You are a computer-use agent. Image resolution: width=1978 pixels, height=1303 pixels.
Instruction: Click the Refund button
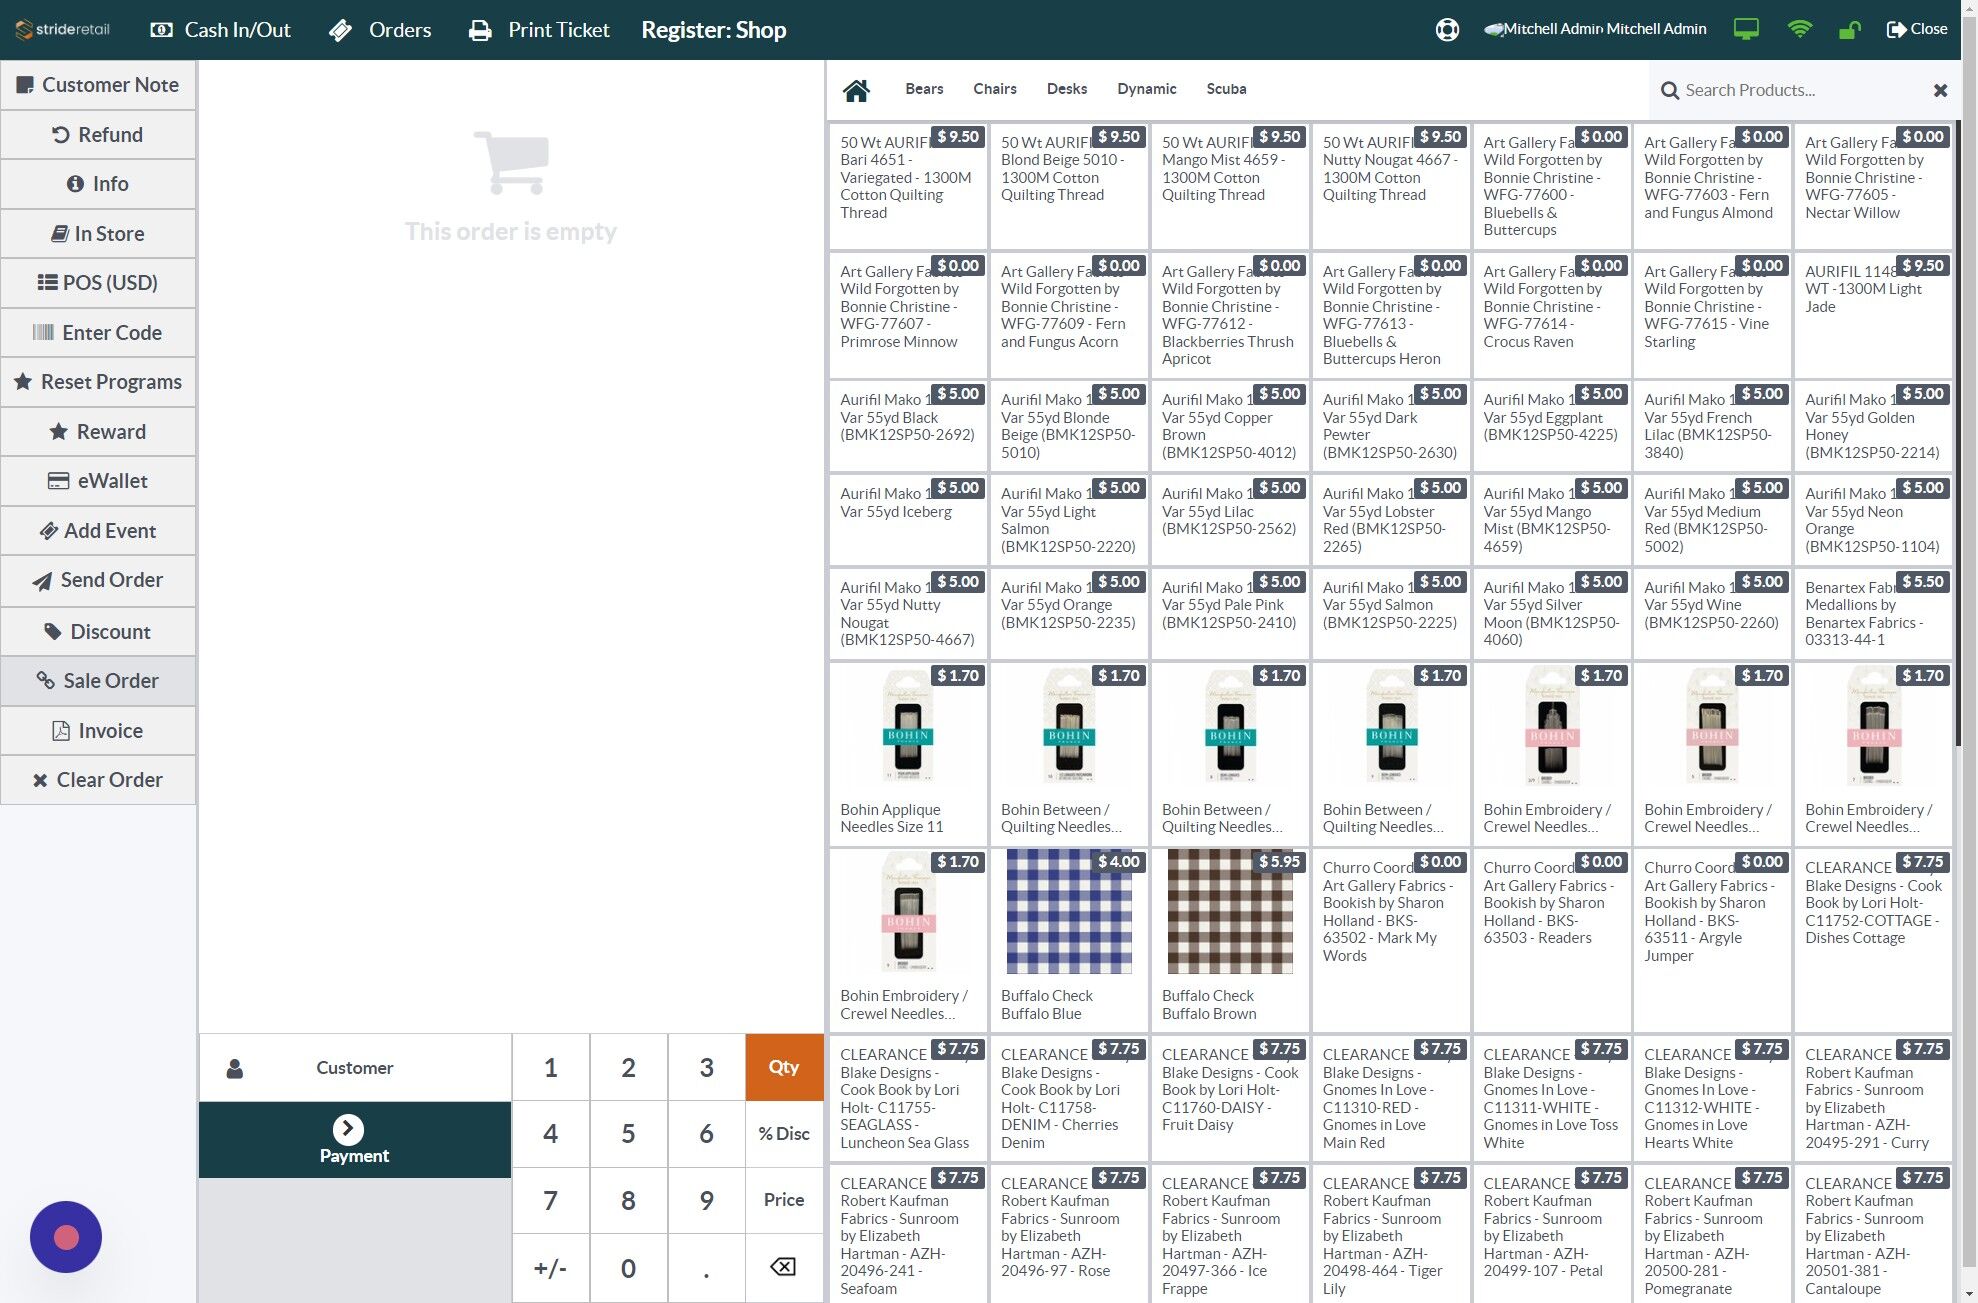(98, 135)
